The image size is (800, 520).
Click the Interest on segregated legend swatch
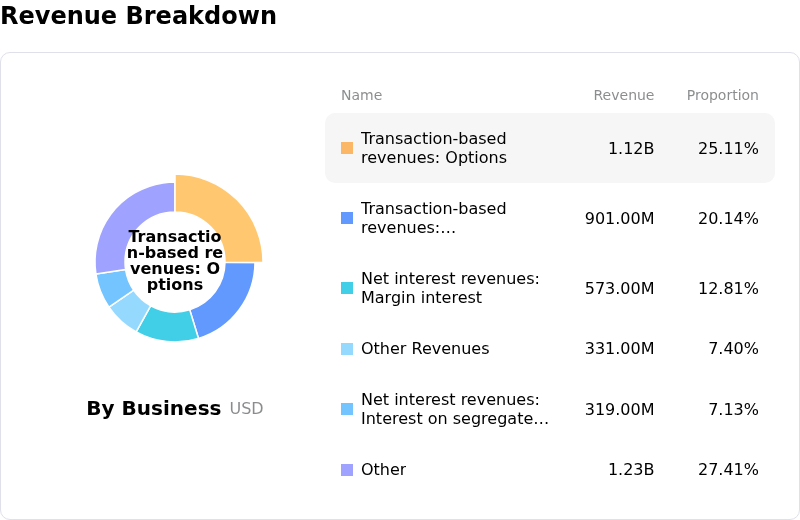tap(347, 409)
